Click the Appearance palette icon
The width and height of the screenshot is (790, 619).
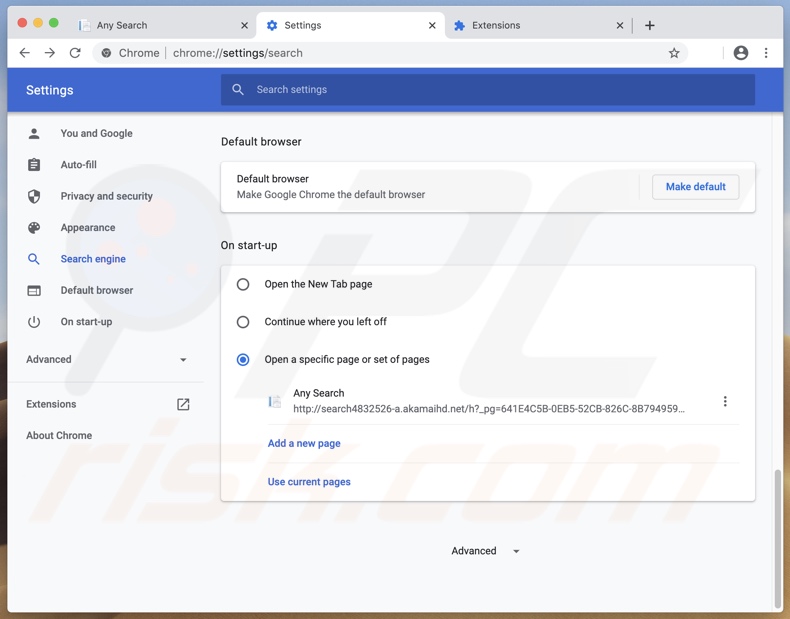point(34,228)
